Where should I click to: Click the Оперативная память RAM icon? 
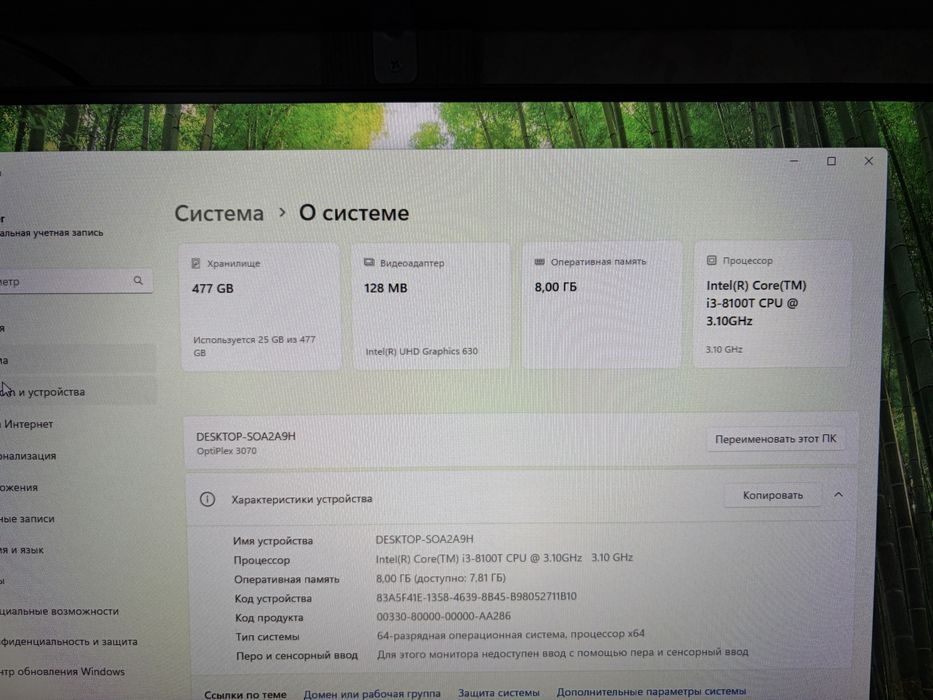pyautogui.click(x=540, y=261)
